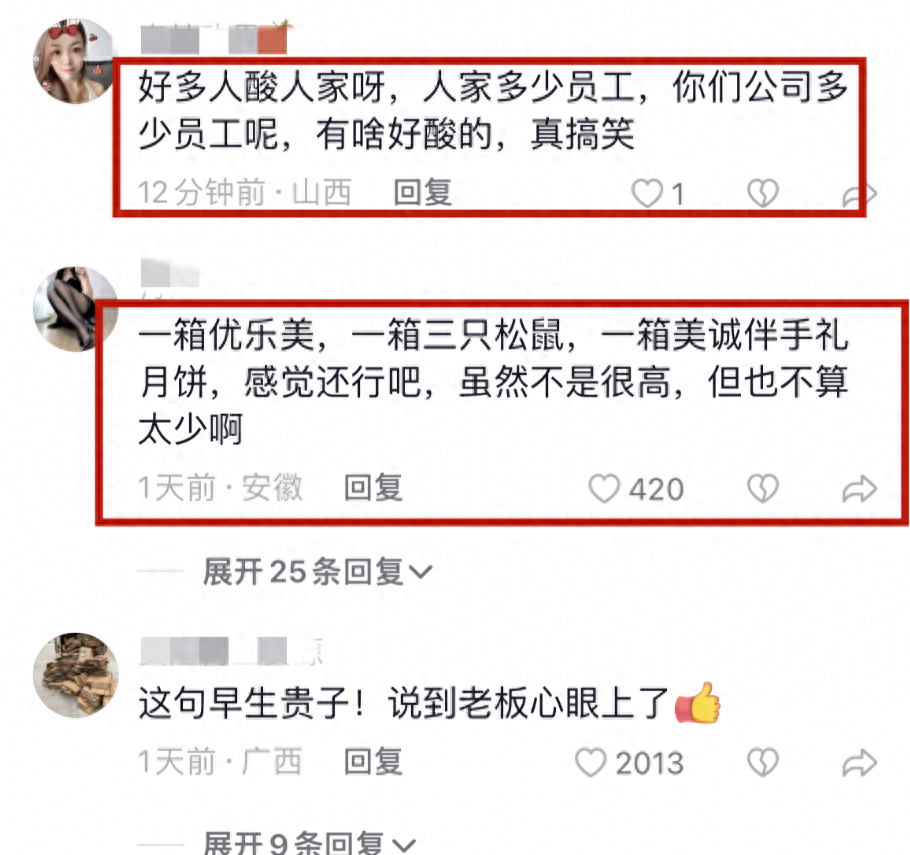
Task: Share the Anhui comment using arrow icon
Action: click(x=860, y=489)
